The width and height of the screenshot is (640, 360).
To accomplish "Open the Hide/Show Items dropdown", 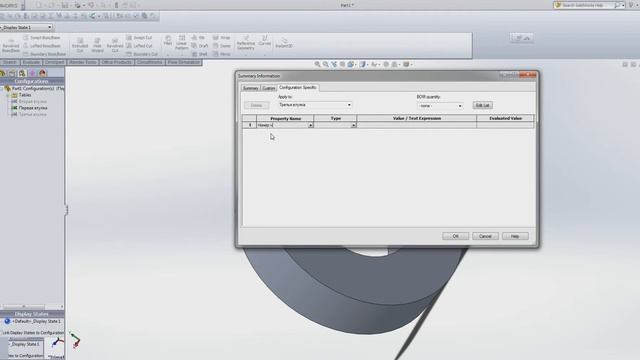I will 375,64.
